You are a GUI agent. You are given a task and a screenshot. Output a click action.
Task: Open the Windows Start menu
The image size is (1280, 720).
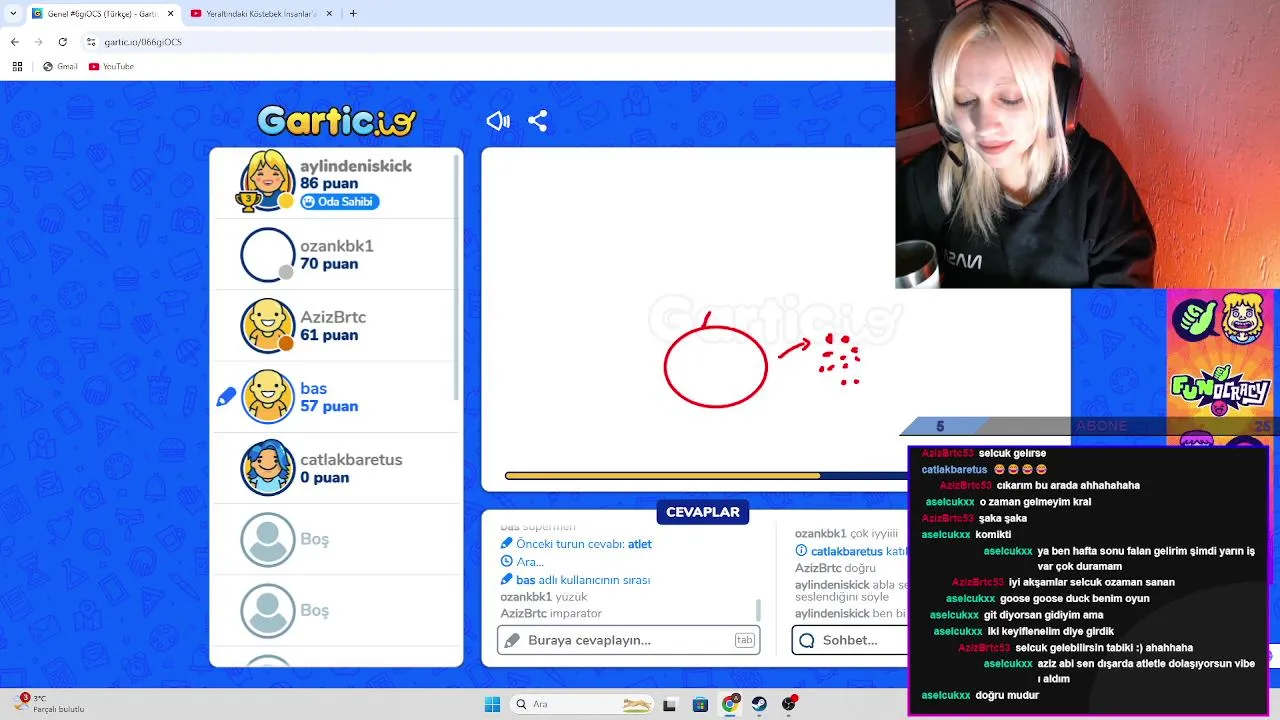pyautogui.click(x=492, y=704)
